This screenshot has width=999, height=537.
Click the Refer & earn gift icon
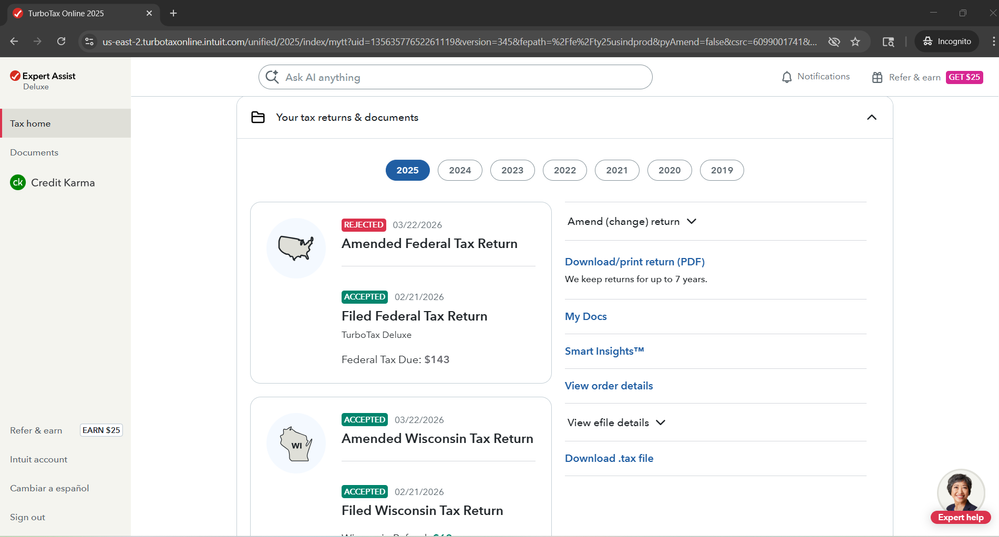click(877, 77)
